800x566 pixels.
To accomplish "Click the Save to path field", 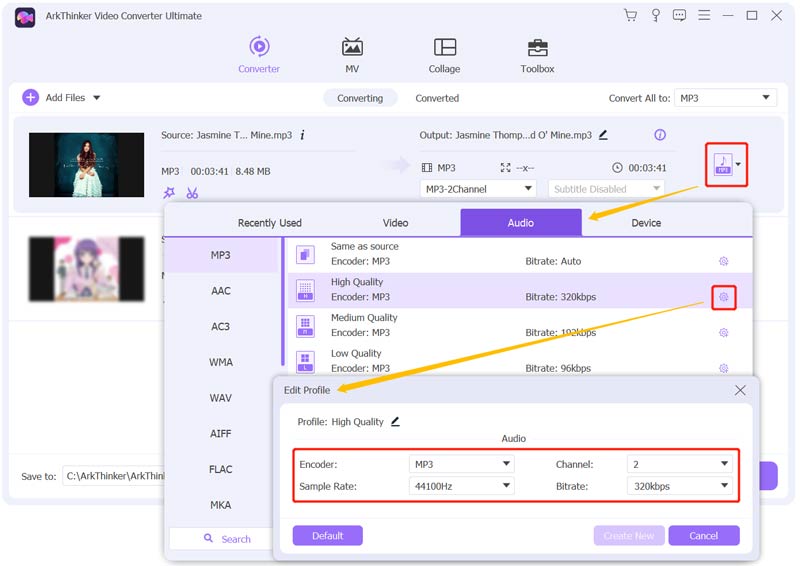I will (x=113, y=476).
